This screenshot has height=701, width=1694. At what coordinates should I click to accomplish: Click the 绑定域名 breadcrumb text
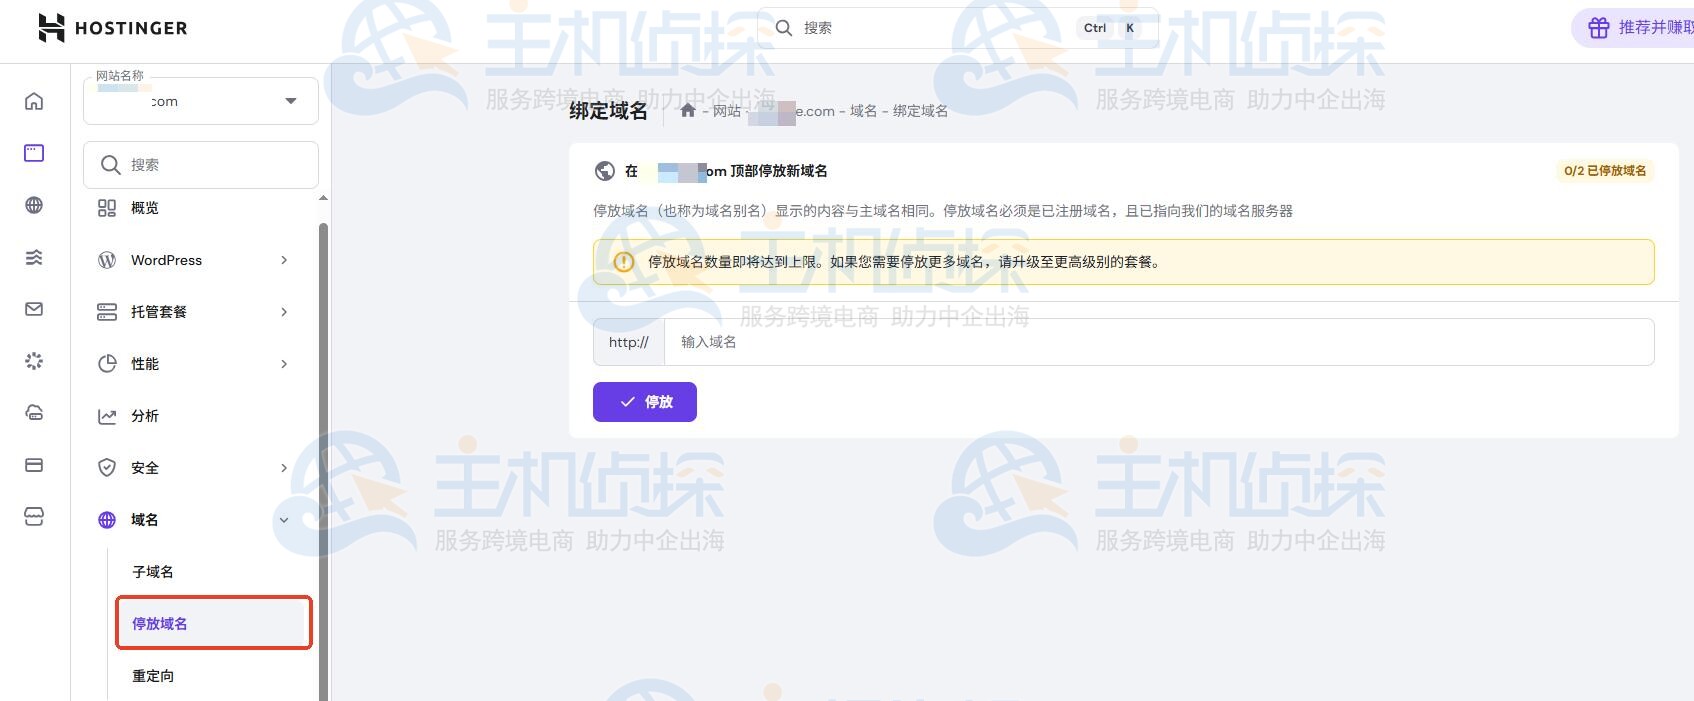(x=920, y=111)
